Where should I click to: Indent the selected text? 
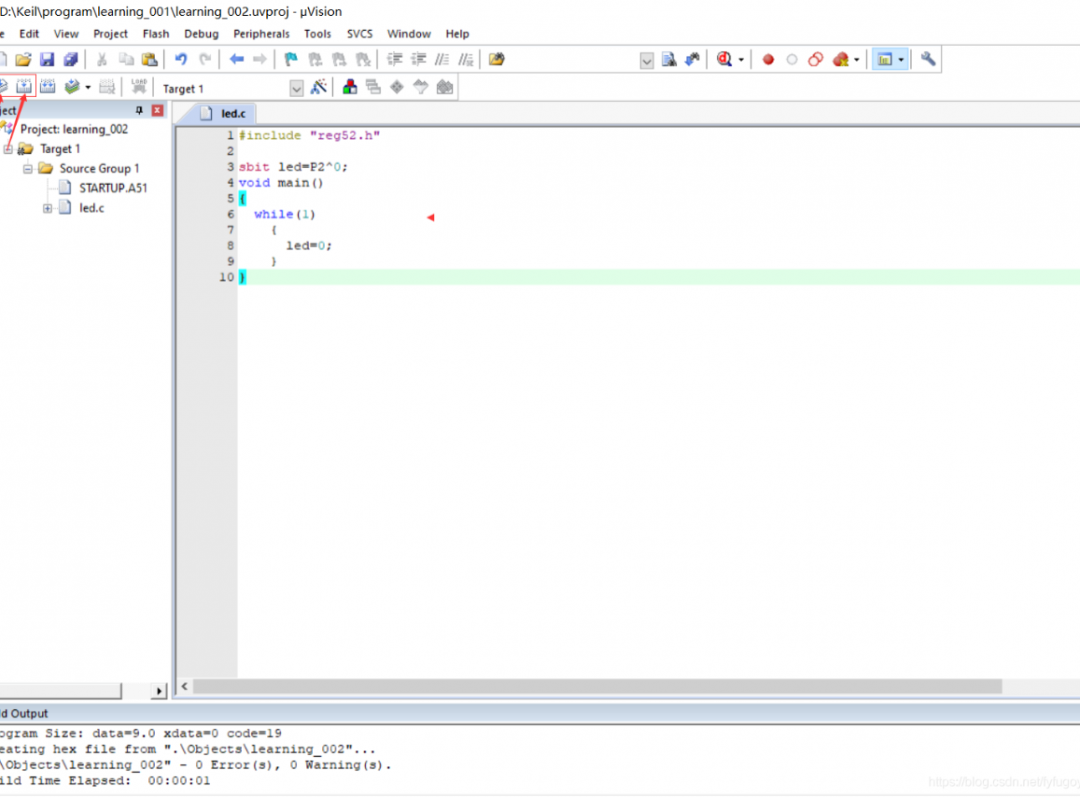point(395,59)
